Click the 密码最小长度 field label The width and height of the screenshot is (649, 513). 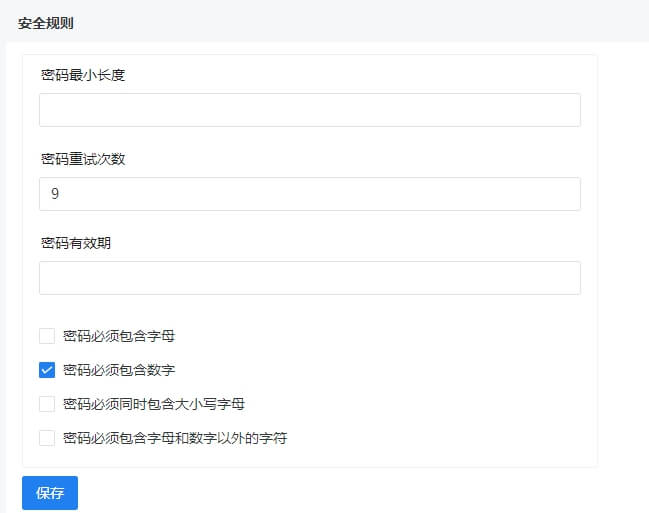point(83,75)
